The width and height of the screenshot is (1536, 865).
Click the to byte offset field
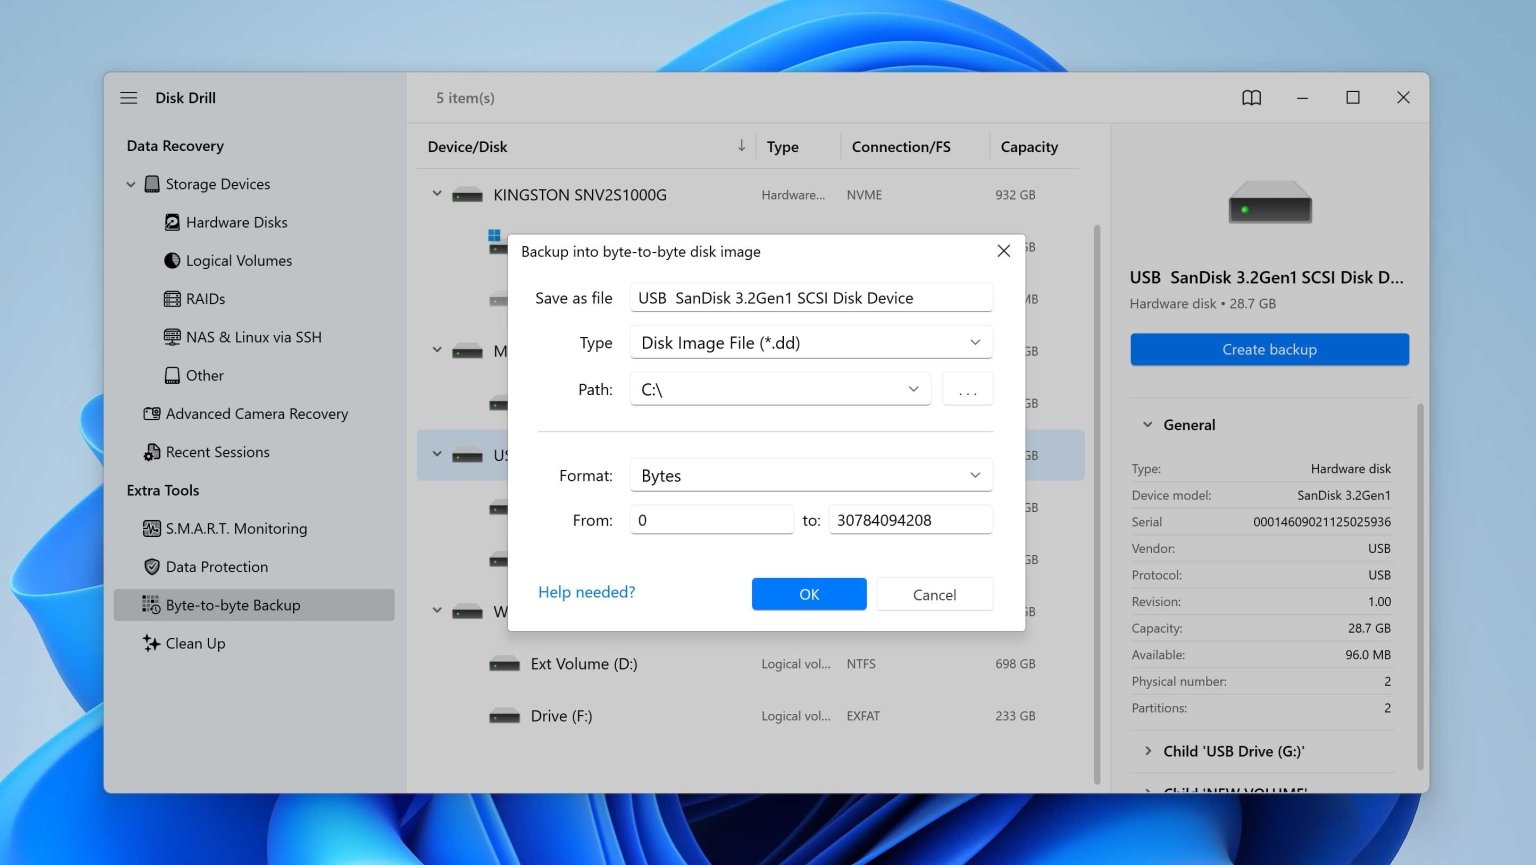pyautogui.click(x=911, y=520)
